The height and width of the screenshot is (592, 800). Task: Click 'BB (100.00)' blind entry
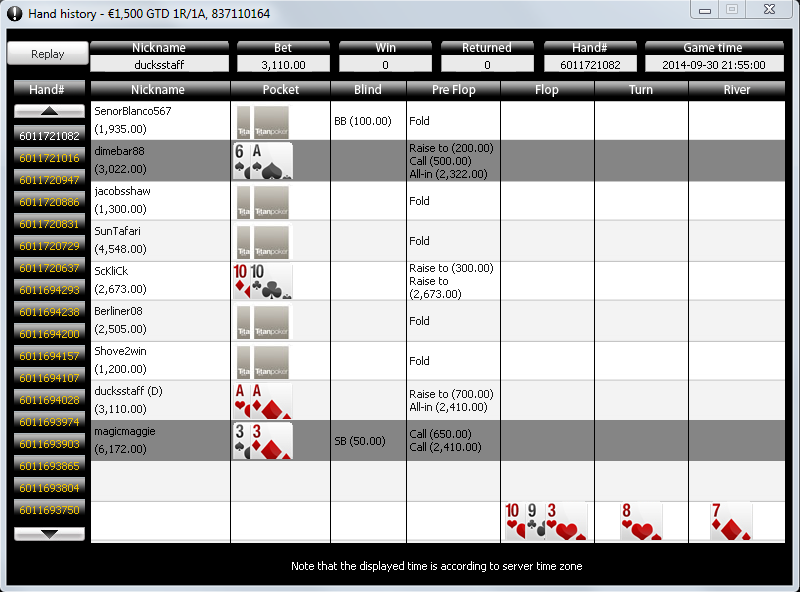363,121
